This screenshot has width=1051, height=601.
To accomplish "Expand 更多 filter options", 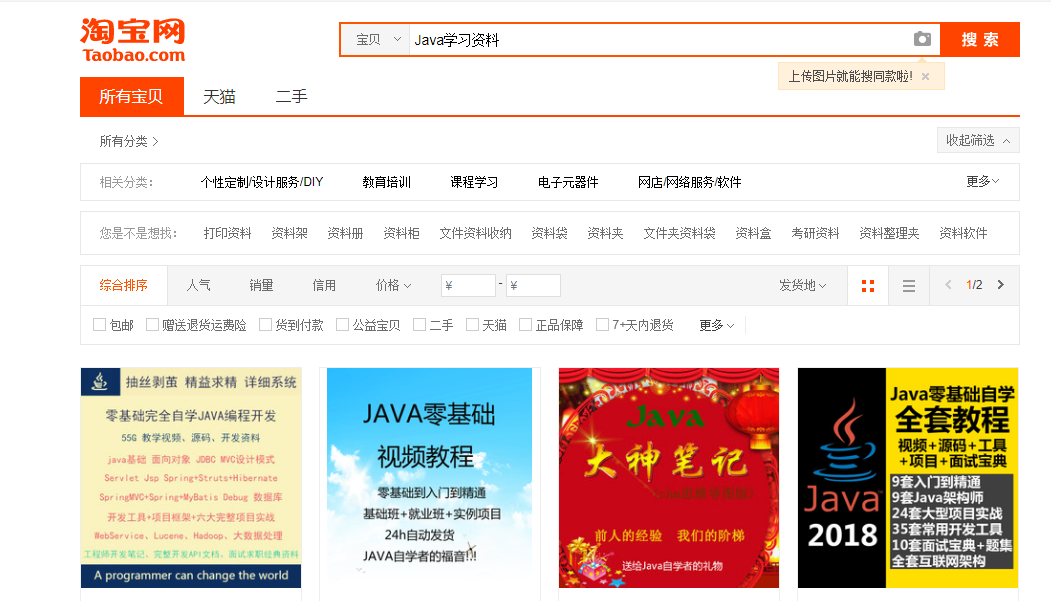I will [717, 326].
